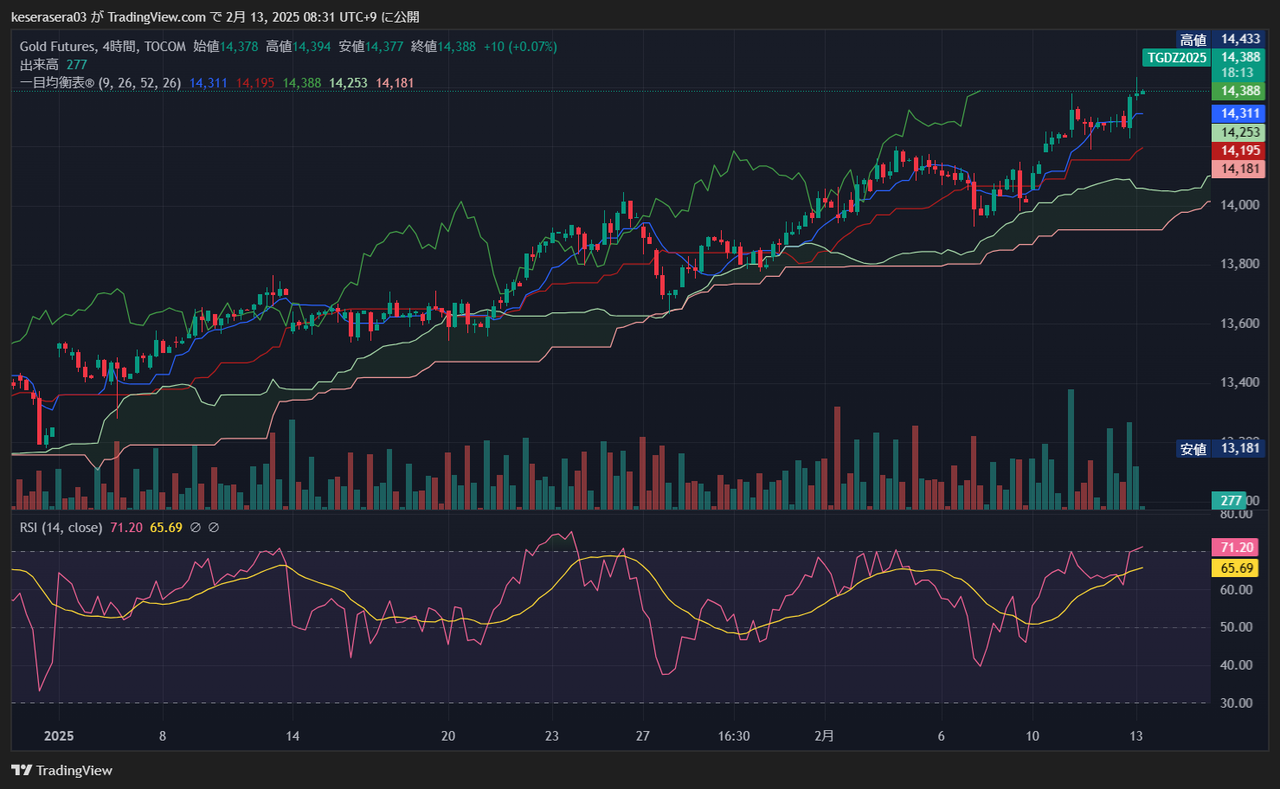This screenshot has height=789, width=1280.
Task: Click the pink 71.20 RSI axis label
Action: (1233, 547)
